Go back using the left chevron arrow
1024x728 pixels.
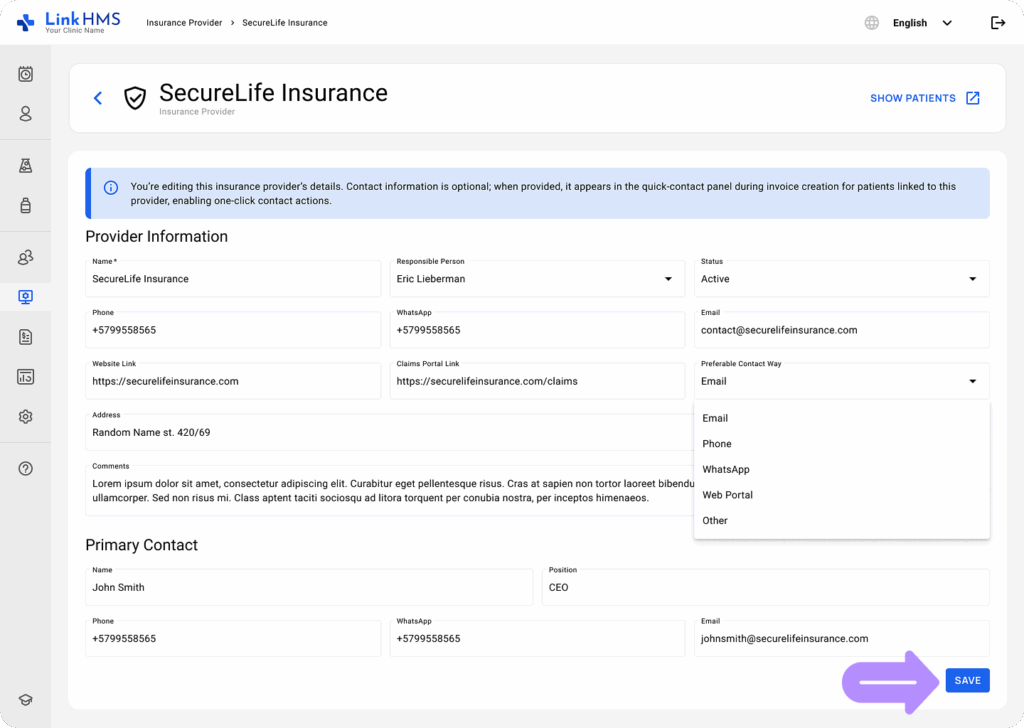pyautogui.click(x=98, y=98)
